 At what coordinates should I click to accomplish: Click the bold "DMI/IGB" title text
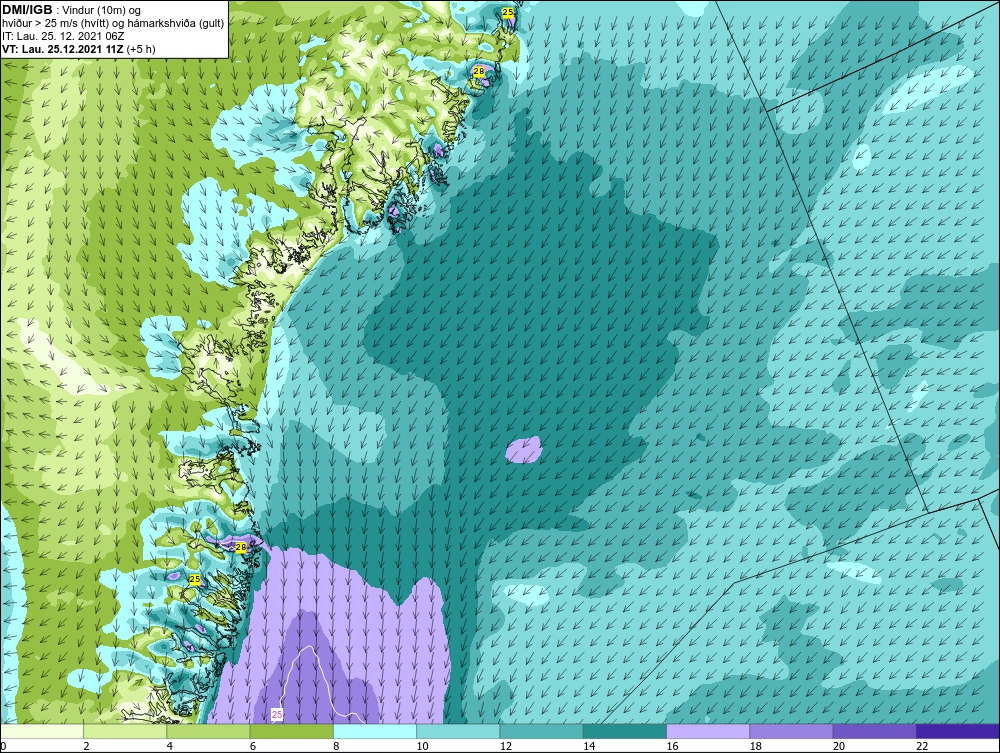pyautogui.click(x=27, y=10)
